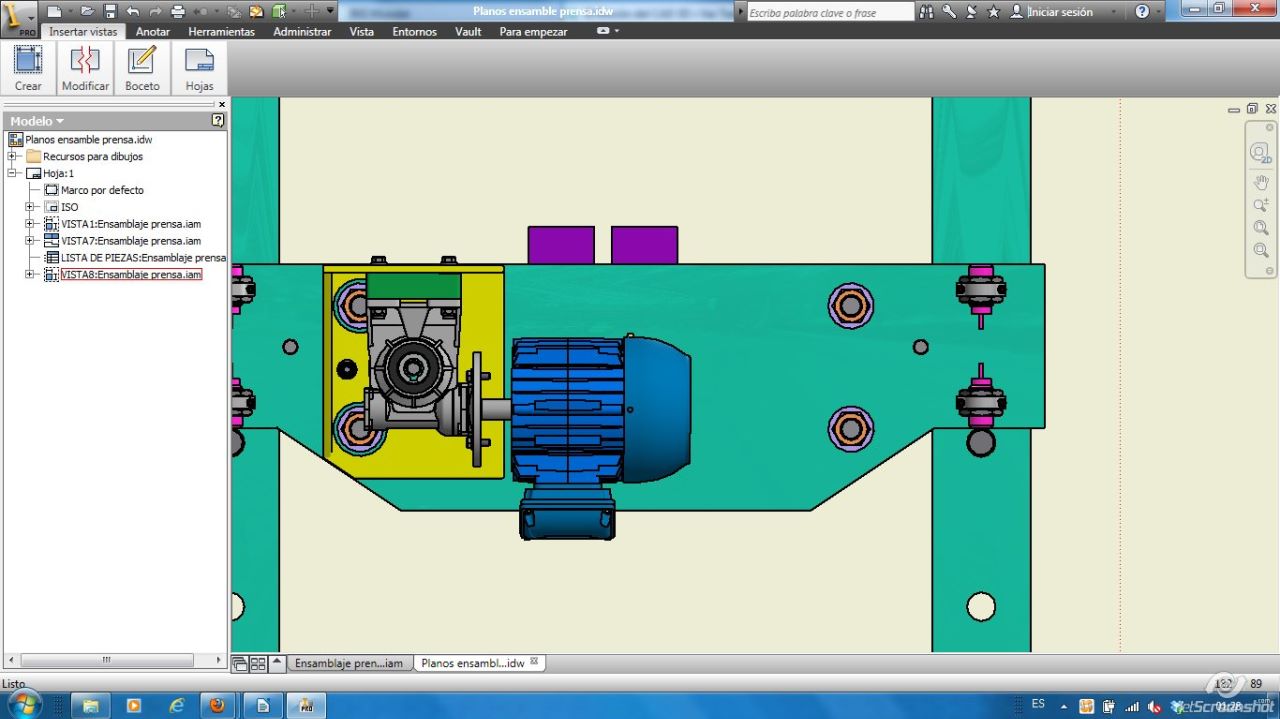Expand VISTA8:Ensamblaje prensa.iam node
The image size is (1280, 719).
pos(30,274)
